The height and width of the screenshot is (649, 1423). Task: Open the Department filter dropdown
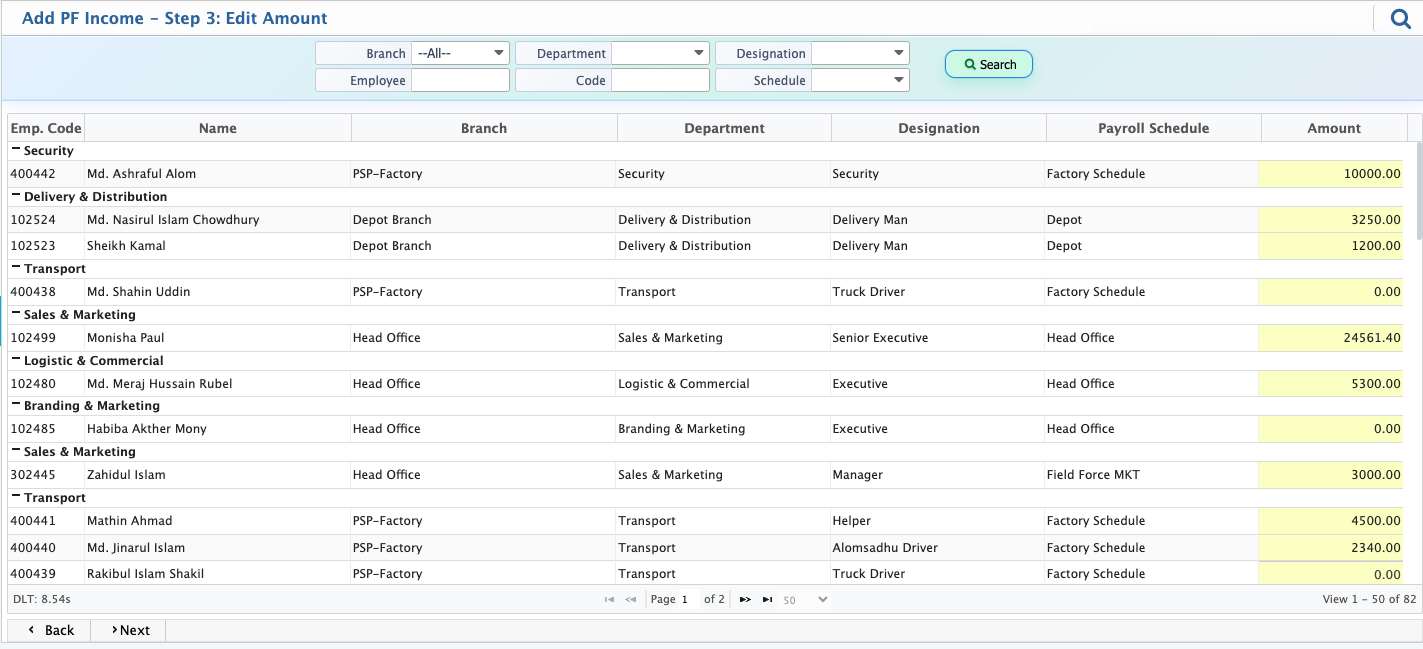pos(660,53)
